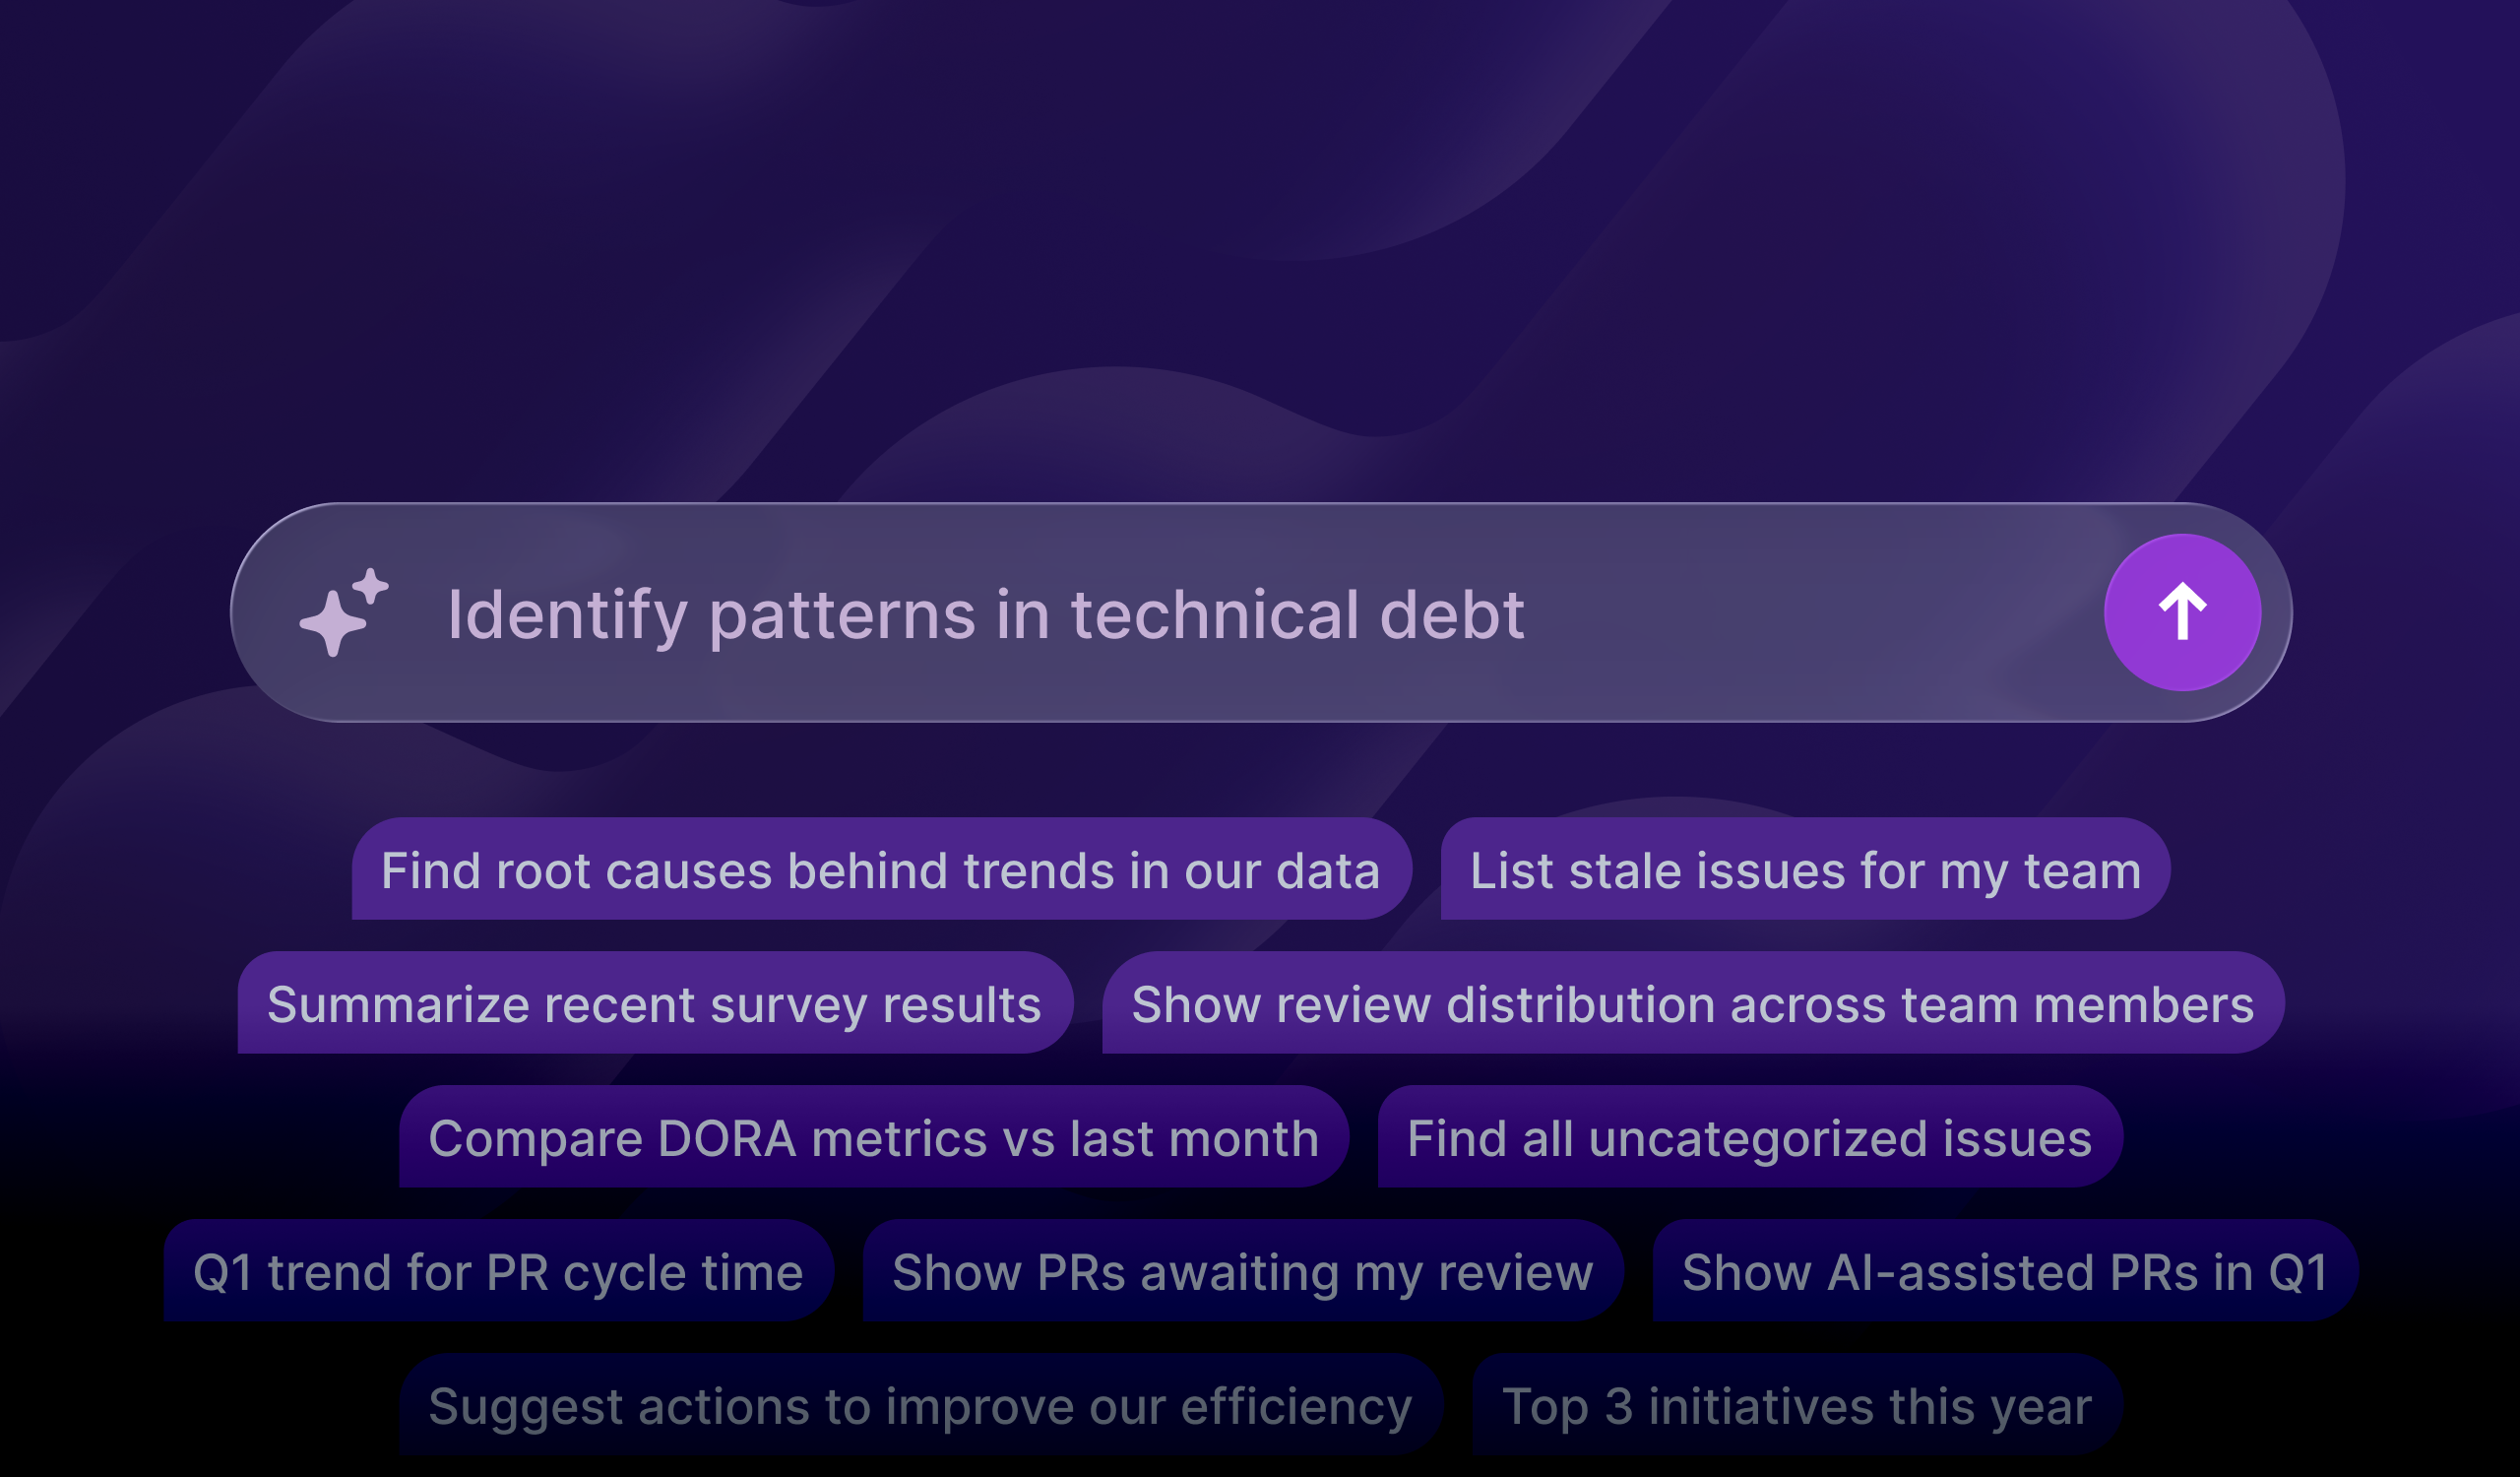
Task: Click the "Find all uncategorized issues" suggestion
Action: point(1749,1138)
